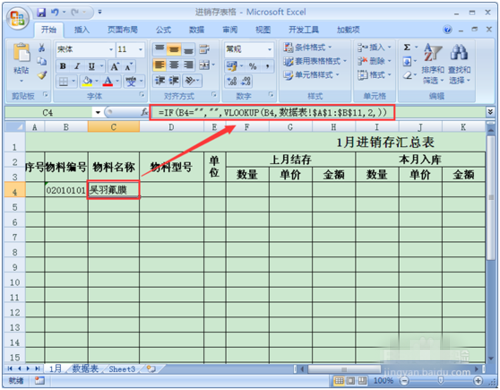Switch to the 页面布局 ribbon tab
The image size is (500, 390).
122,30
